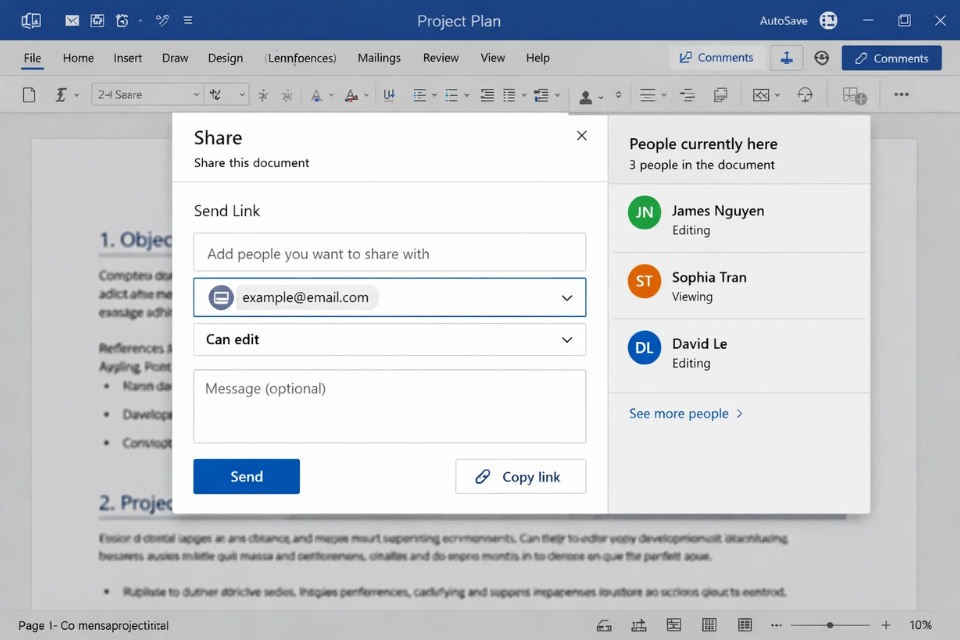Click the mail envelope icon in title bar
960x640 pixels.
pos(72,20)
